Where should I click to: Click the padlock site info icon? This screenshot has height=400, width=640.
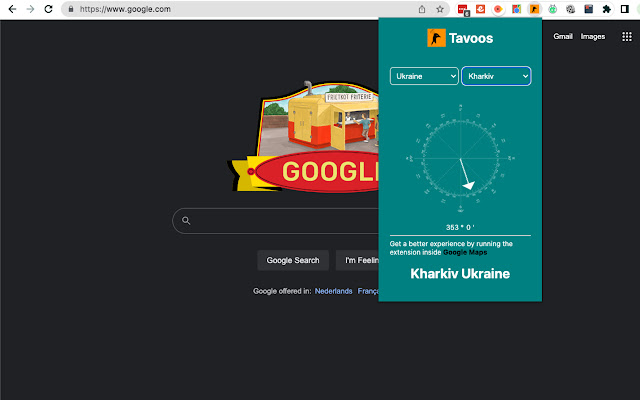(71, 9)
